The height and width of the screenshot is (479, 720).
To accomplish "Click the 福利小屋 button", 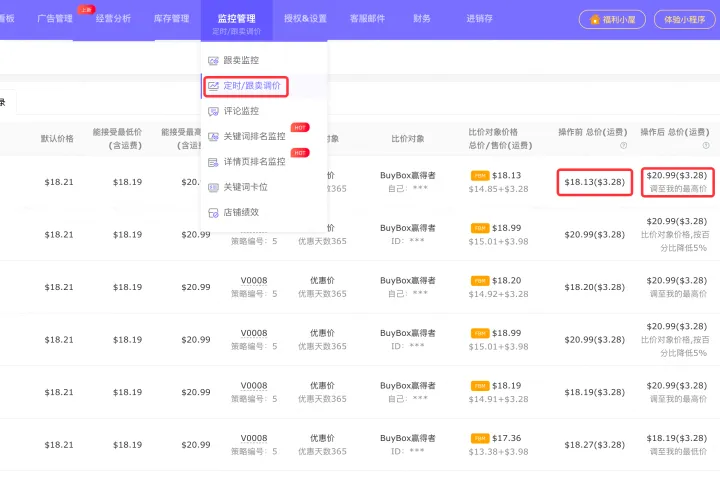I will 612,20.
